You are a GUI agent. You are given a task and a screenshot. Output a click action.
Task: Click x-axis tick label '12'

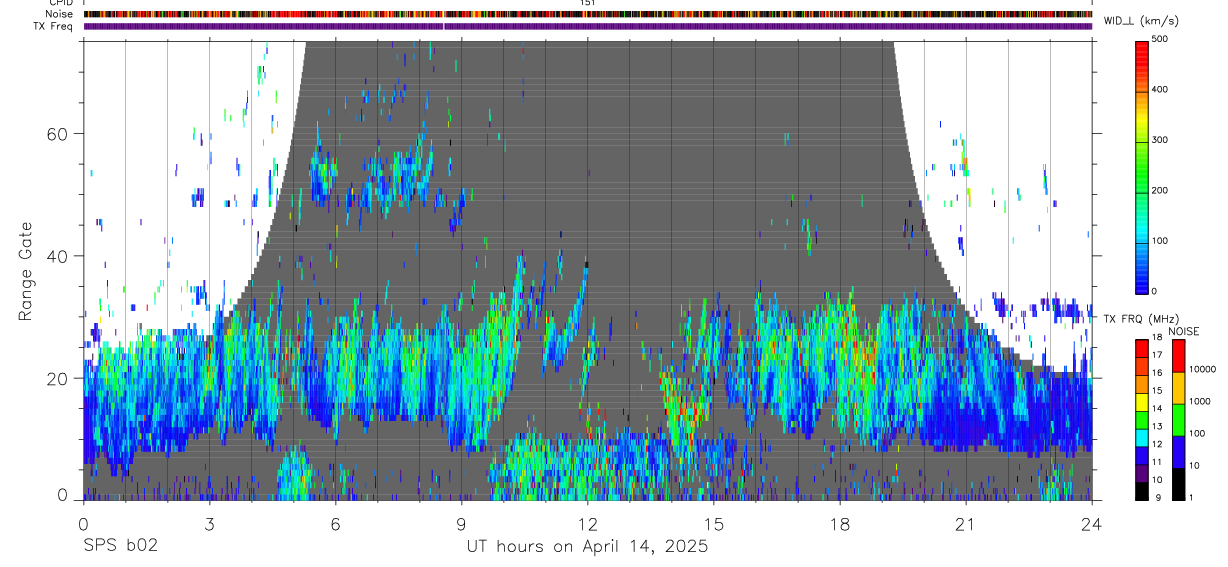pyautogui.click(x=587, y=524)
